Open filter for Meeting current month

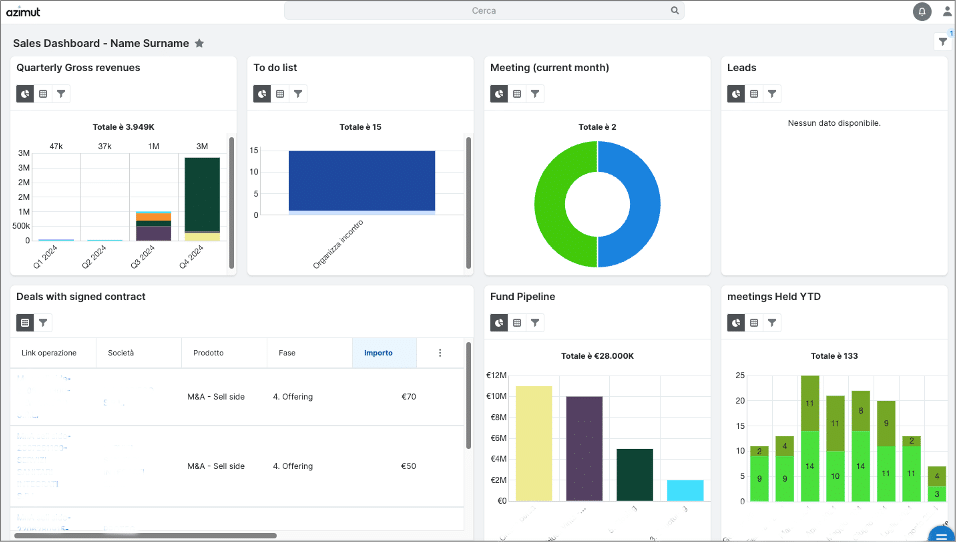point(535,94)
